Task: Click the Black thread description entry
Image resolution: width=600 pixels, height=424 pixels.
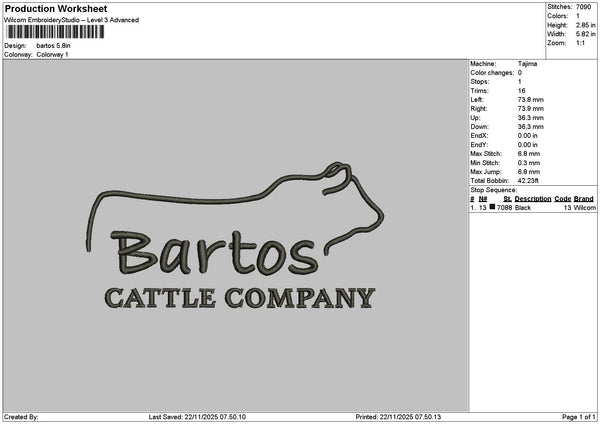Action: click(x=523, y=207)
